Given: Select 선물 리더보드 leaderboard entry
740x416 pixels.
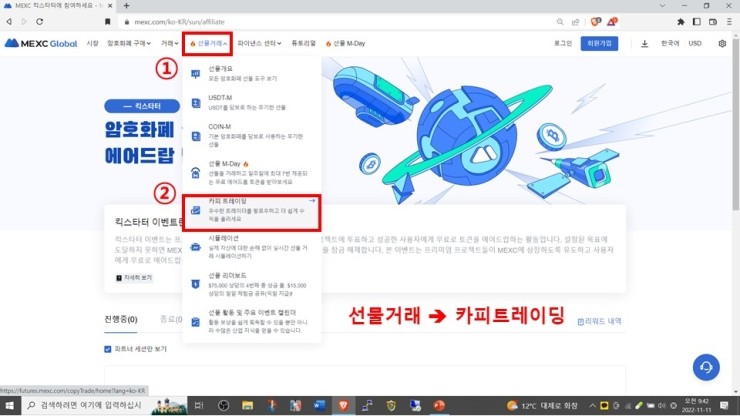Looking at the screenshot, I should point(252,284).
